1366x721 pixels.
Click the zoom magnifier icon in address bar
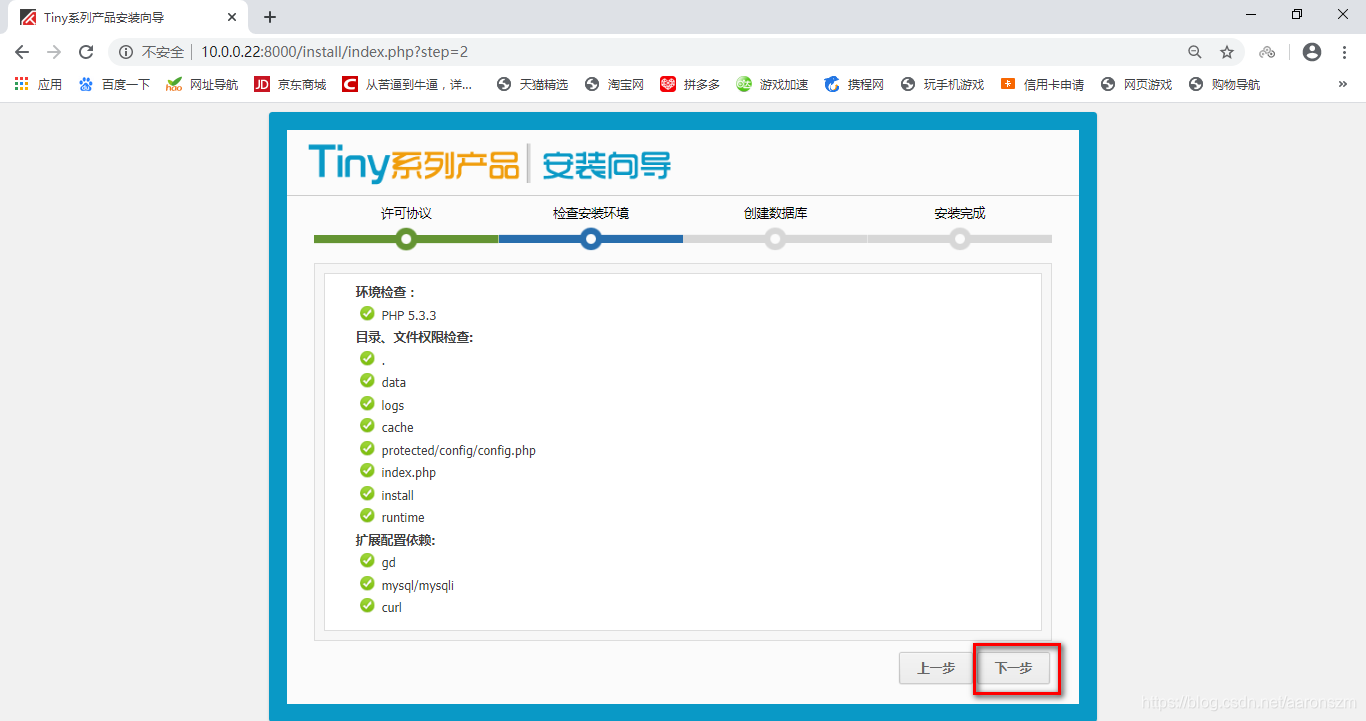pyautogui.click(x=1194, y=52)
